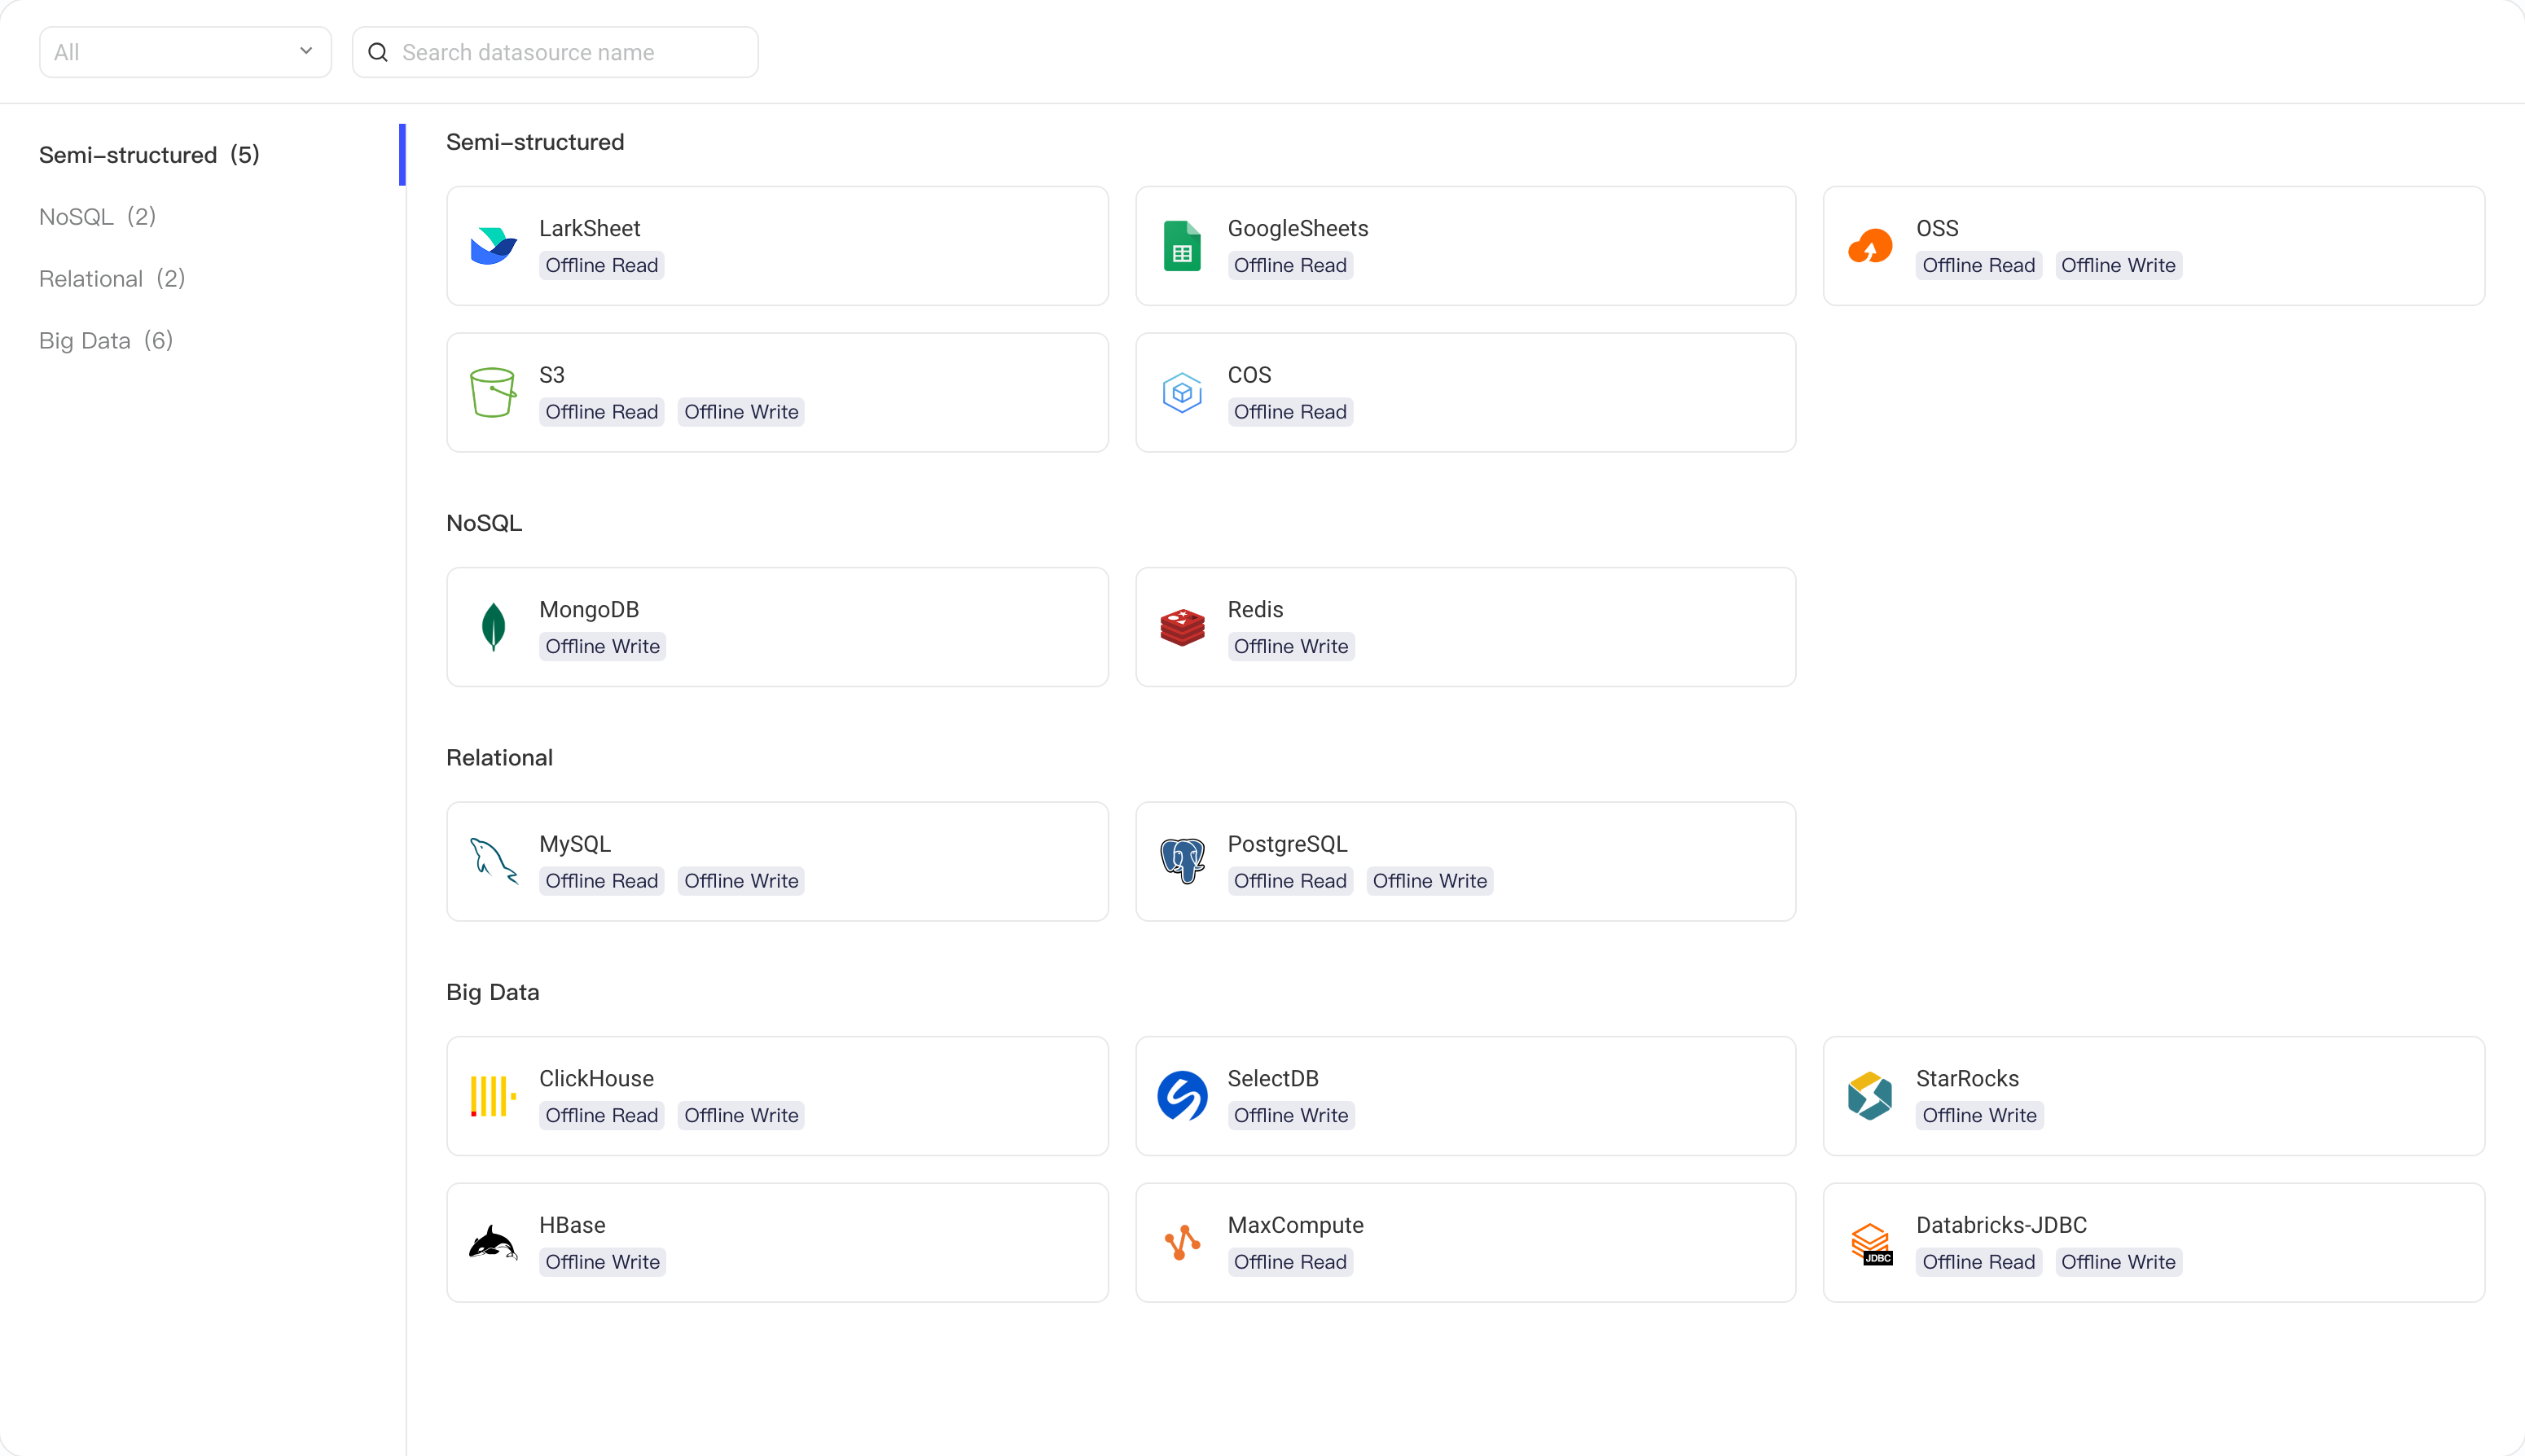Open the All filter dropdown
The height and width of the screenshot is (1456, 2525).
(185, 52)
